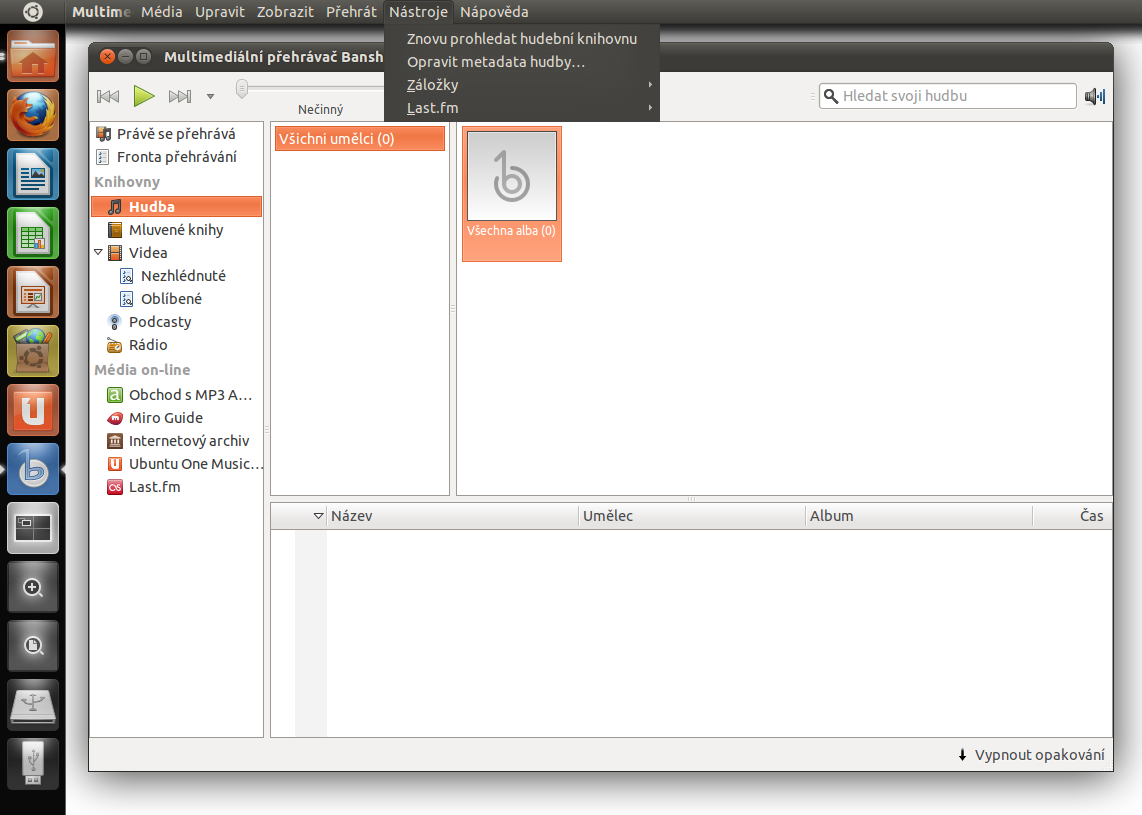
Task: Open 'Obchod s MP3 A…' store
Action: coord(179,395)
